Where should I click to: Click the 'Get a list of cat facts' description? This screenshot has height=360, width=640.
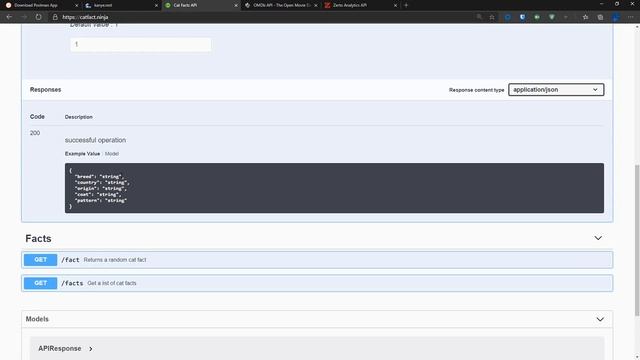click(x=112, y=283)
